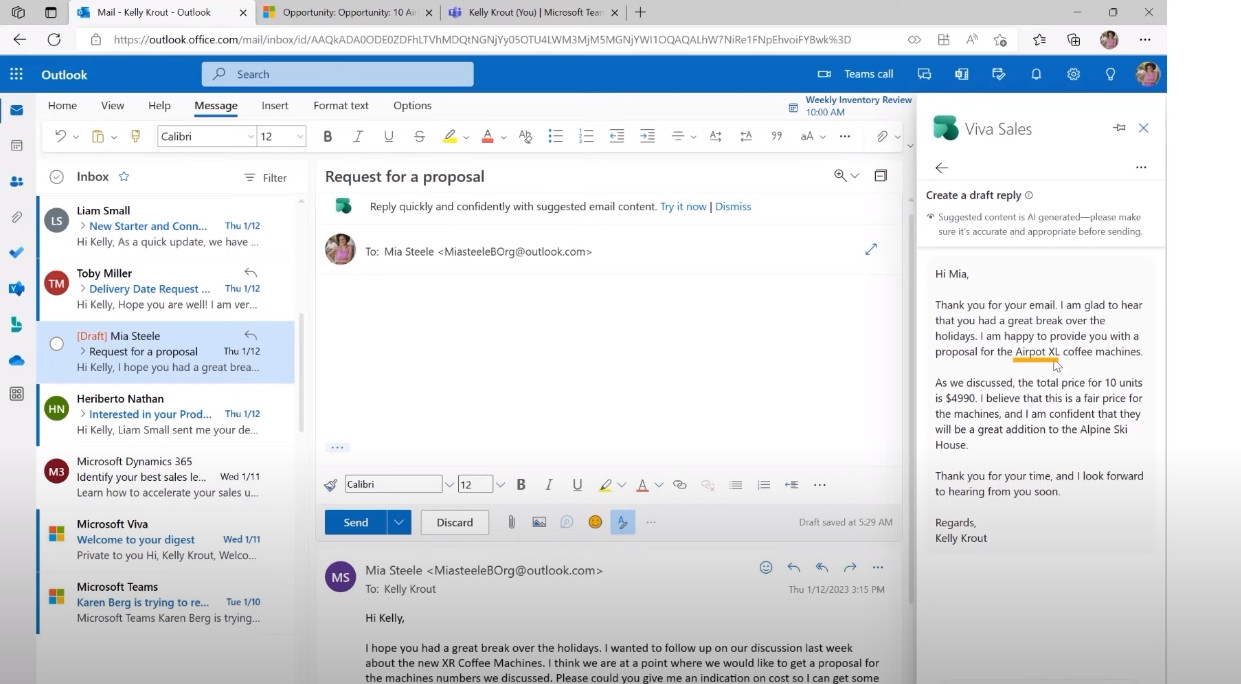This screenshot has height=684, width=1241.
Task: Switch to the Opportunity browser tab
Action: [347, 12]
